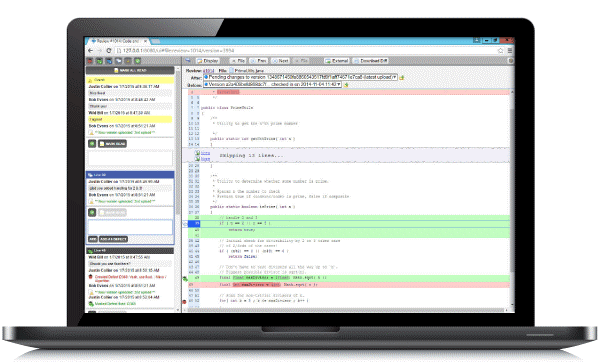Expand the skipped lines using top more link
The width and height of the screenshot is (600, 363).
click(x=205, y=153)
